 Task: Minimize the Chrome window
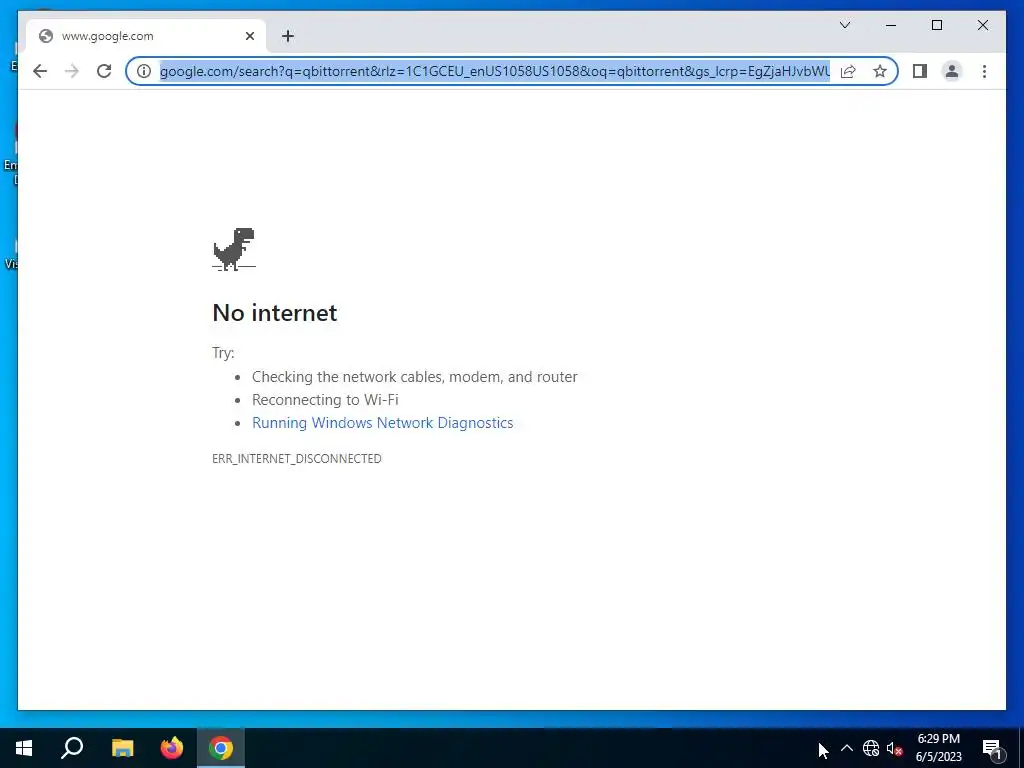coord(891,25)
